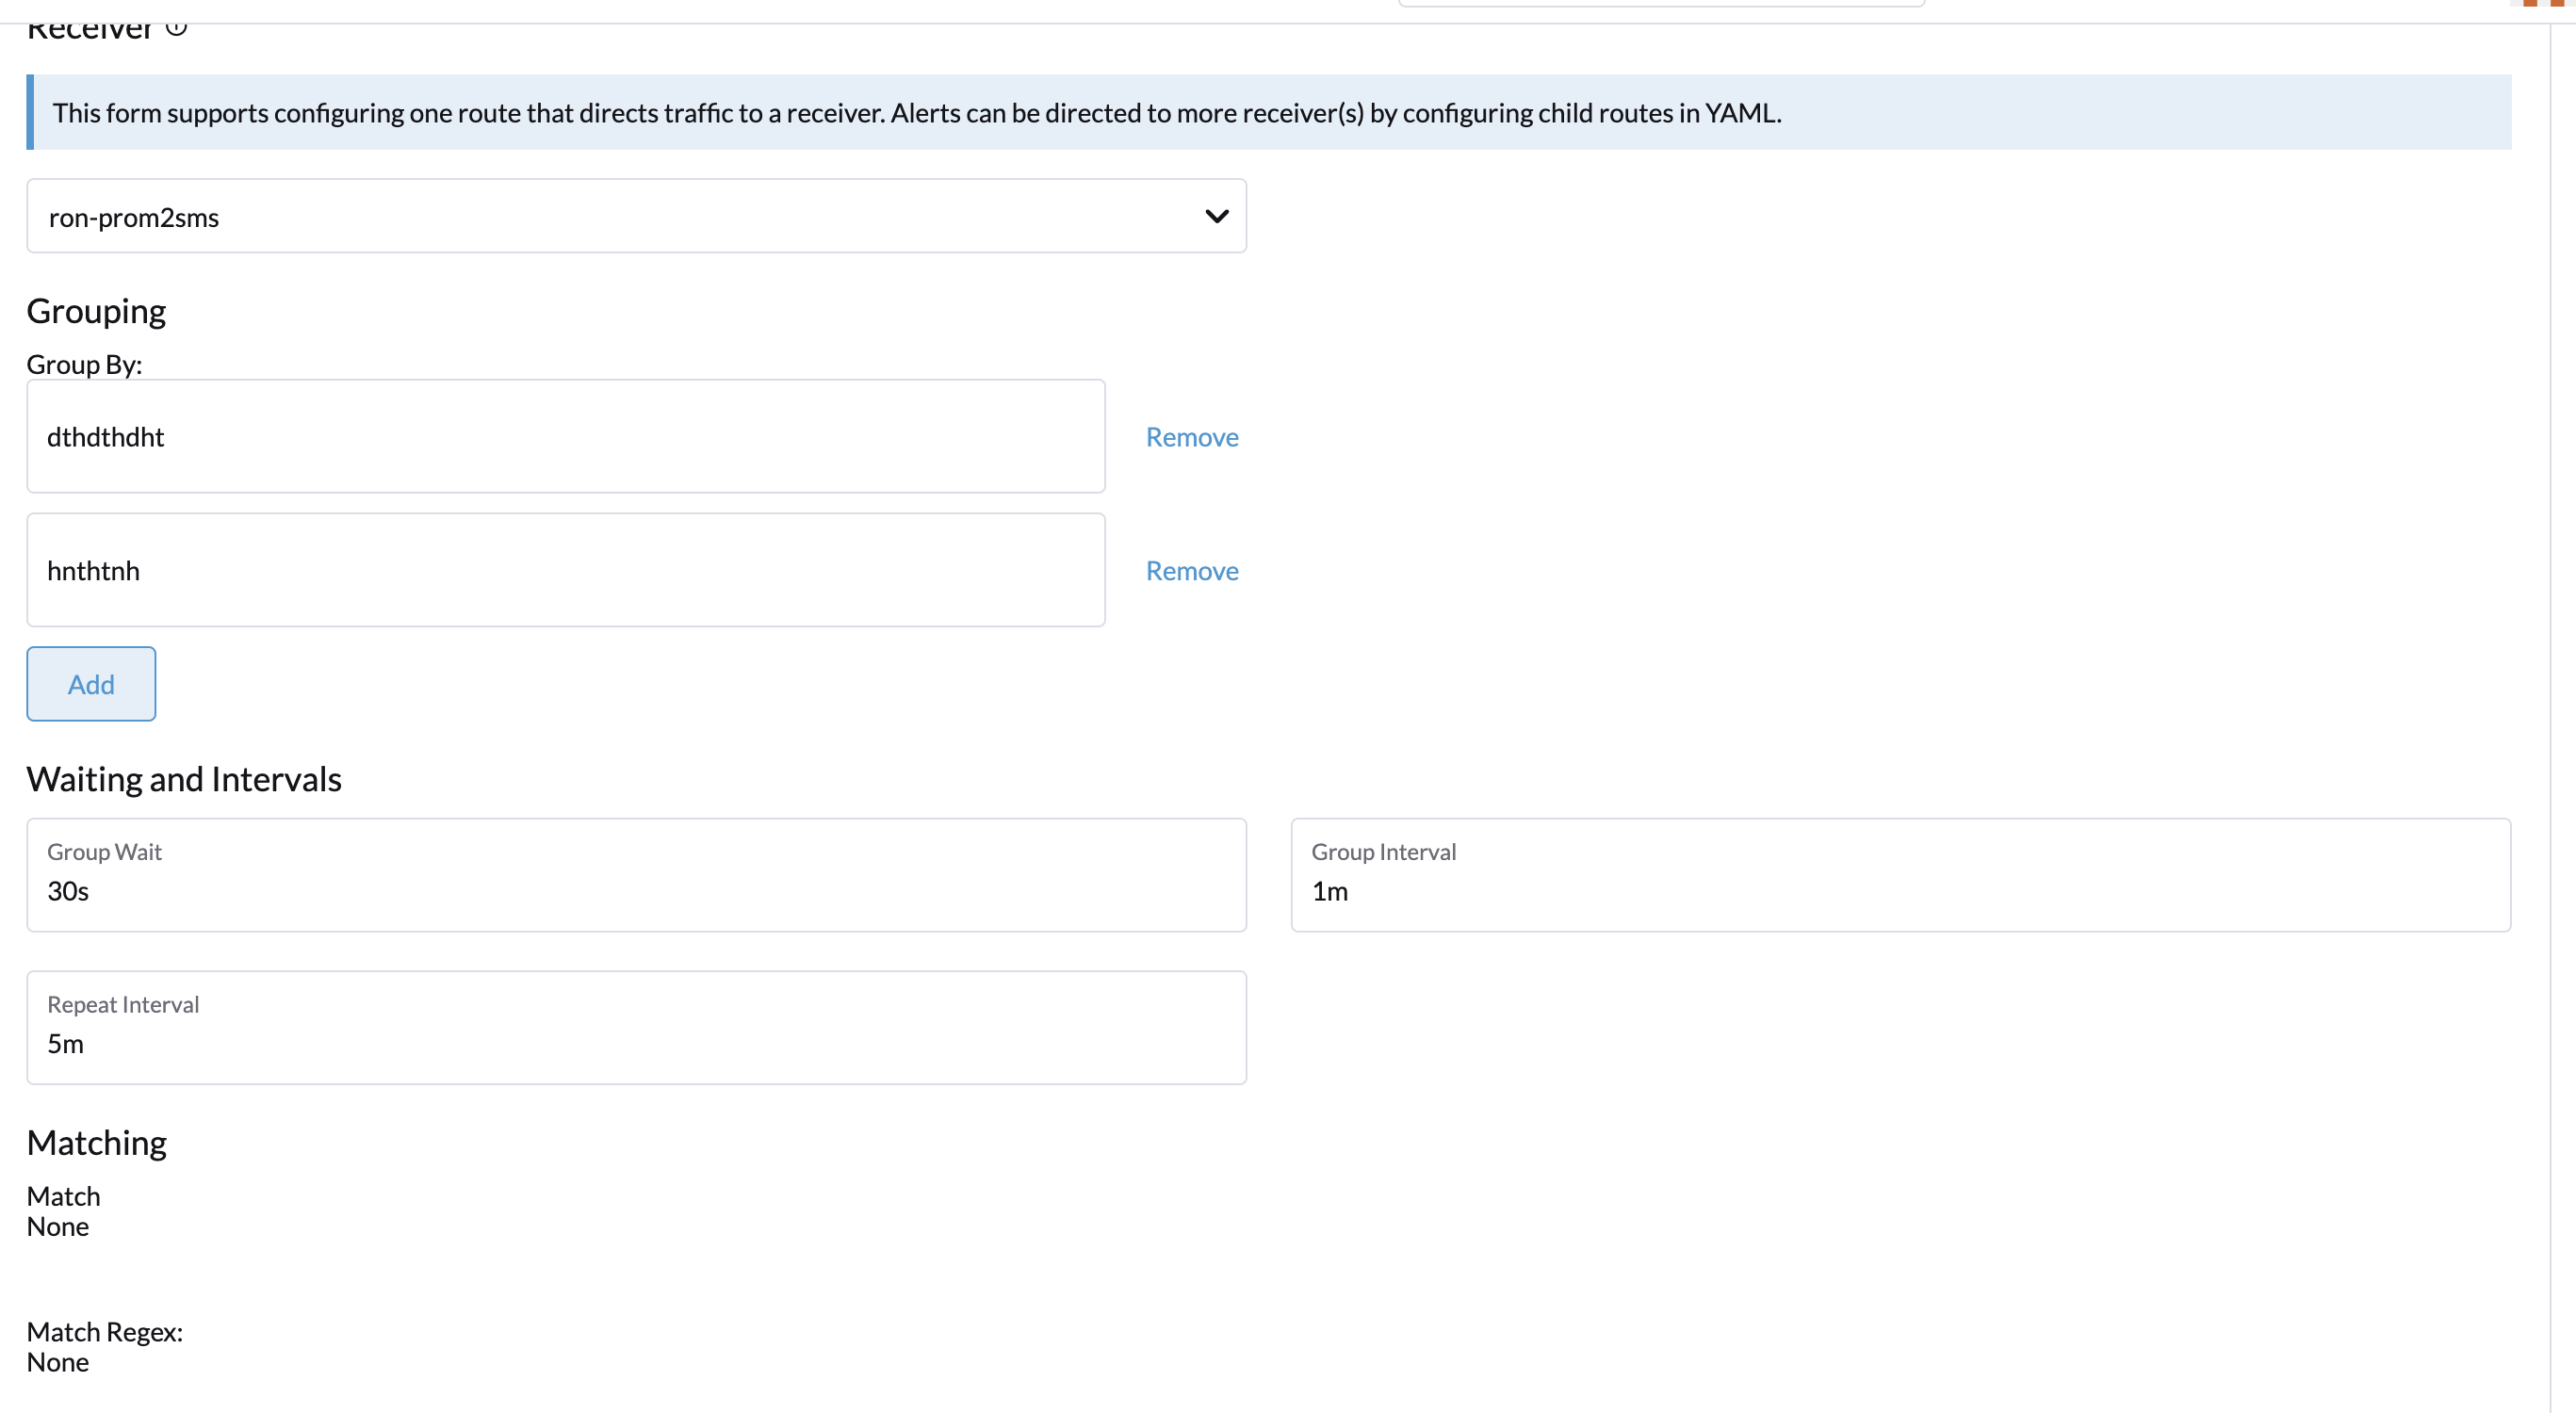This screenshot has height=1413, width=2576.
Task: Select the Grouping section heading
Action: [96, 310]
